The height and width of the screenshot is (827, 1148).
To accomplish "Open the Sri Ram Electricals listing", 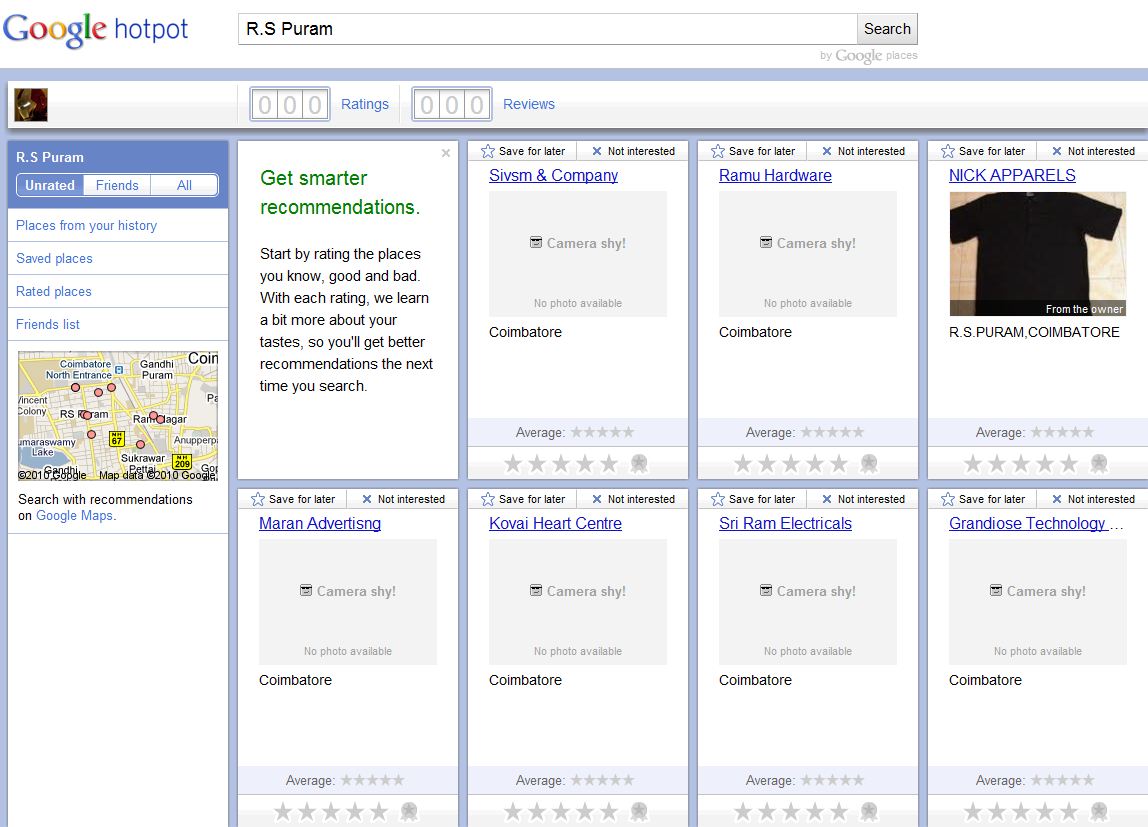I will coord(786,523).
